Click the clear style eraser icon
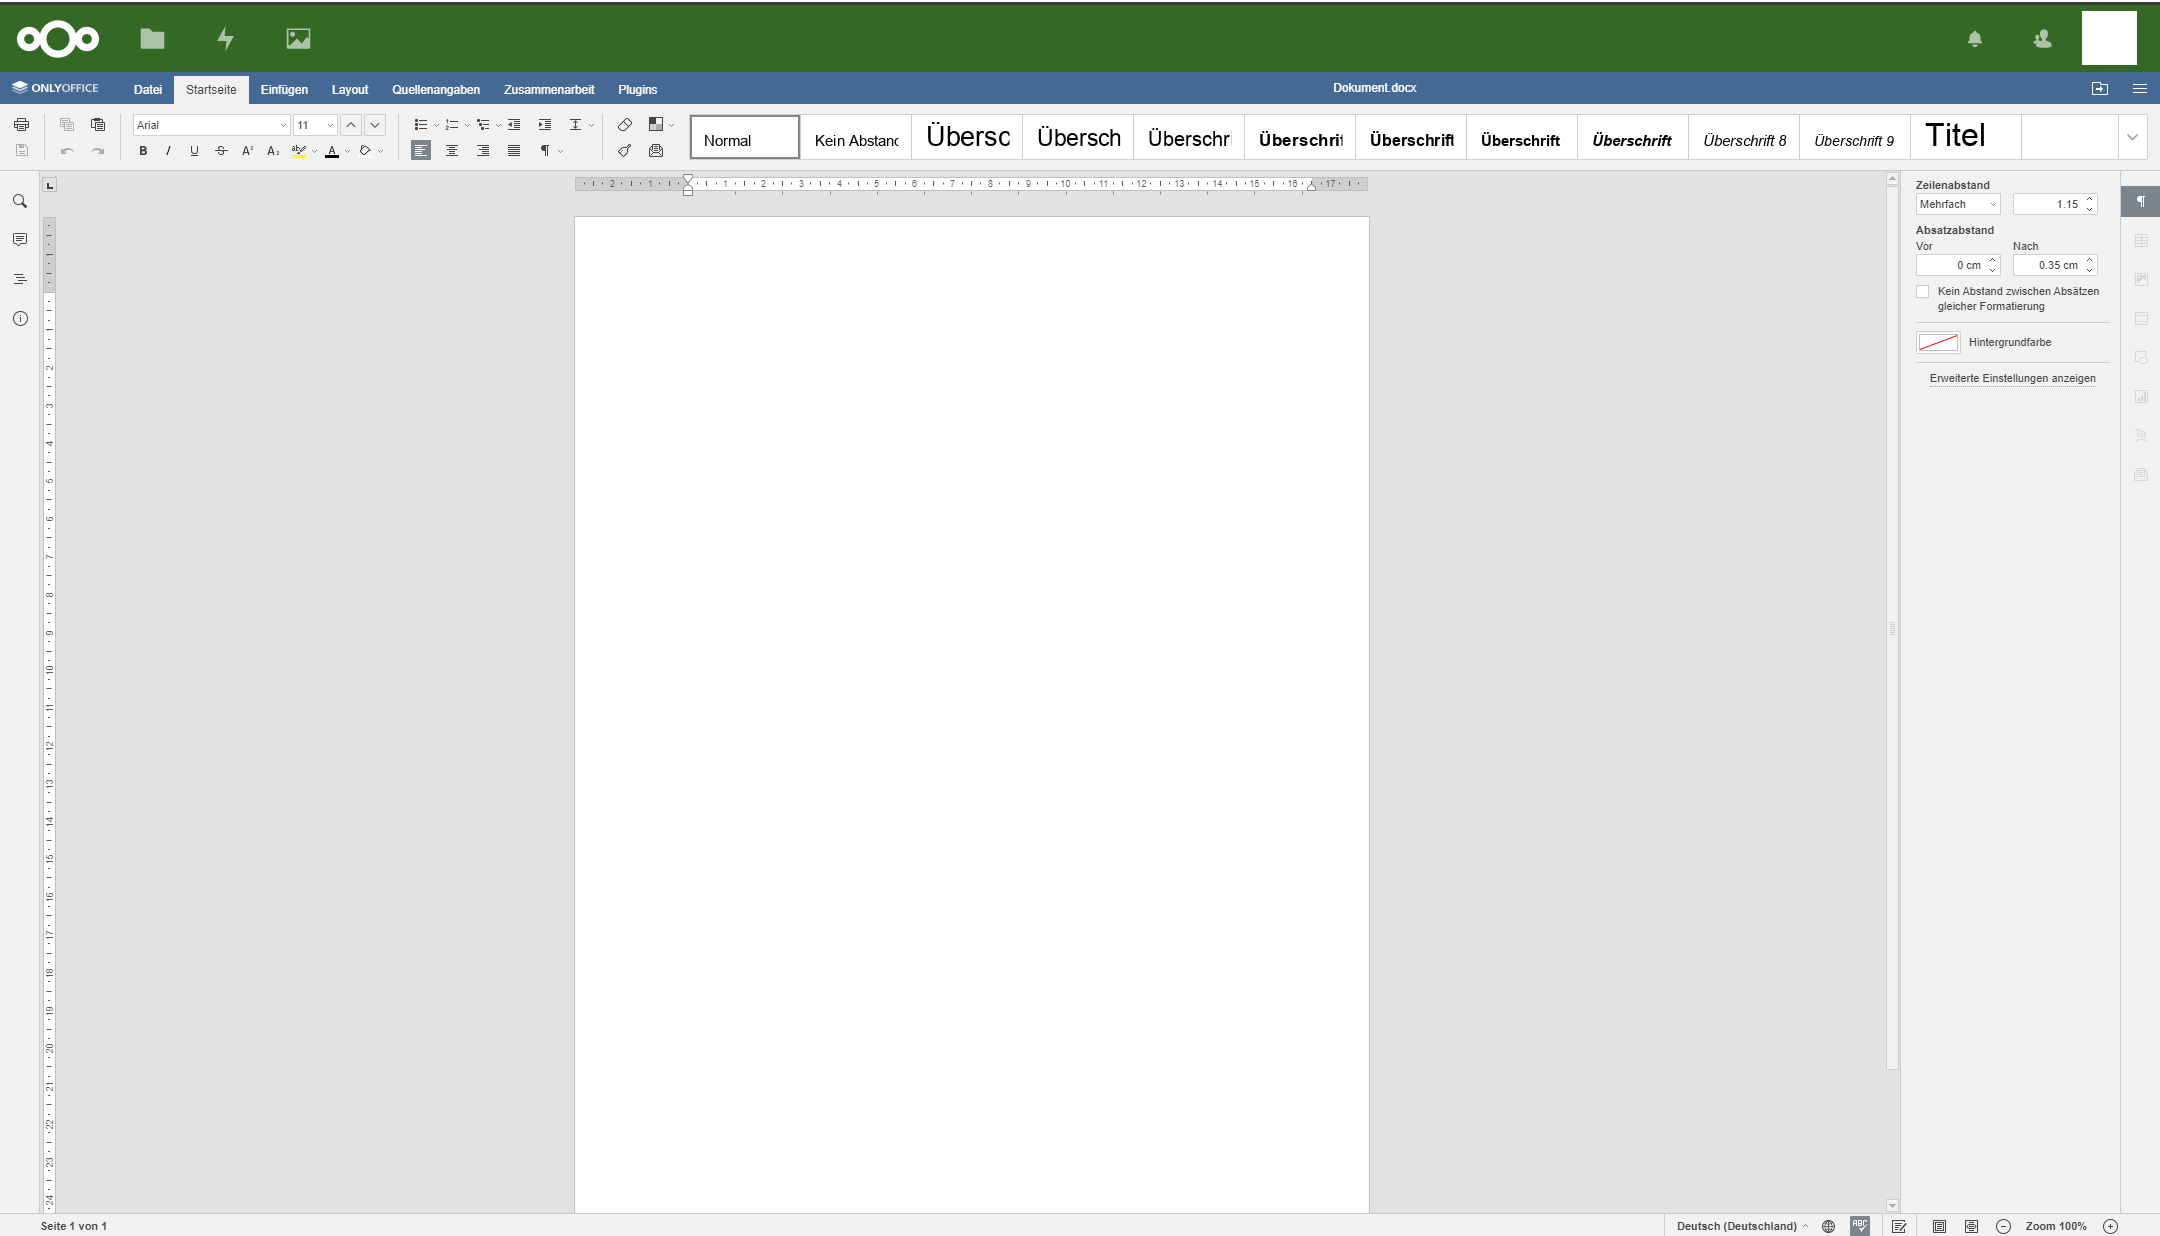This screenshot has width=2160, height=1236. [x=625, y=125]
